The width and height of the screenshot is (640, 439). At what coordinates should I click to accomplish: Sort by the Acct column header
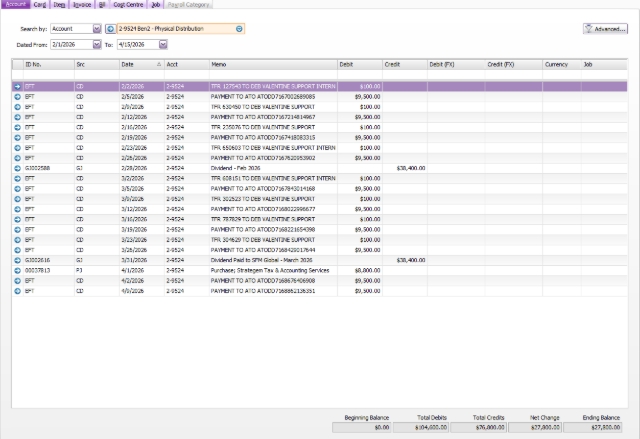click(187, 64)
